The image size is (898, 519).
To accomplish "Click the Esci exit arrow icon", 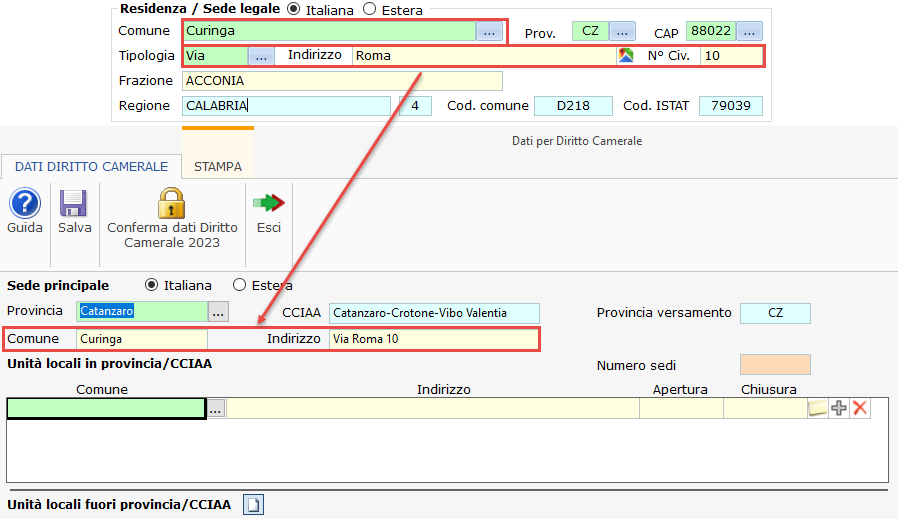I will click(x=268, y=203).
